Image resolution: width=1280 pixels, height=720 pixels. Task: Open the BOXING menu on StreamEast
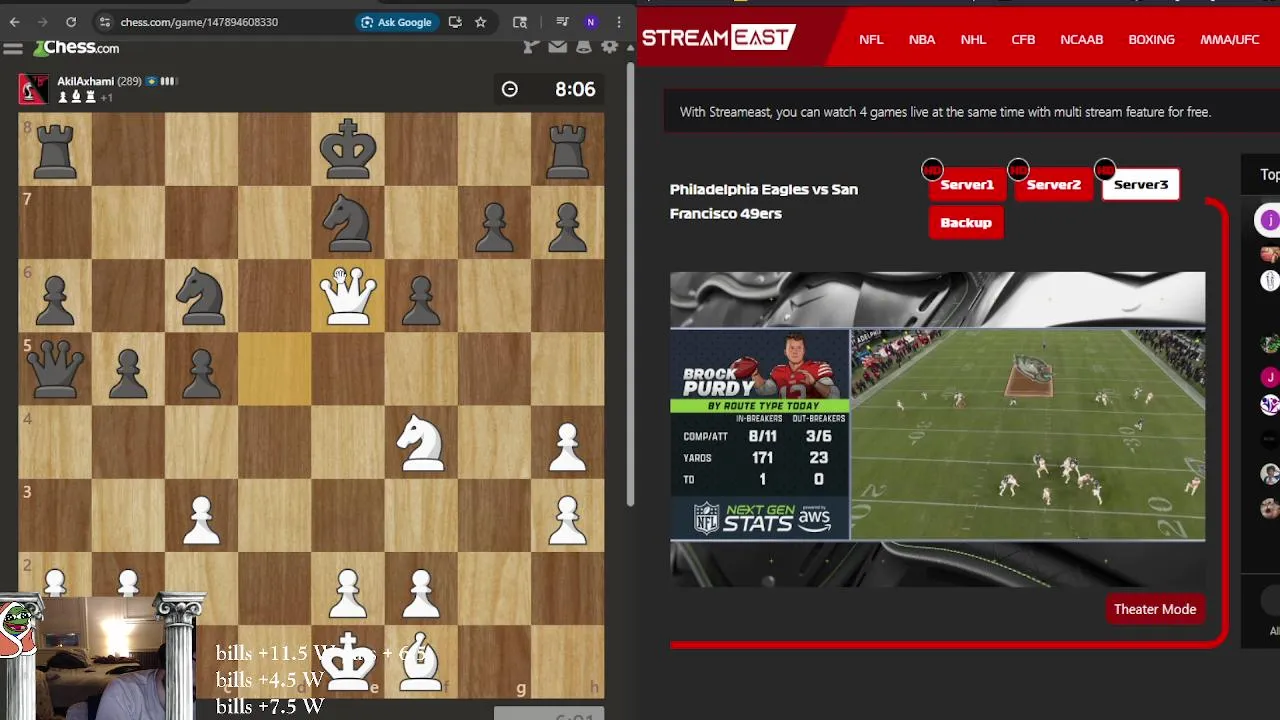pos(1151,39)
